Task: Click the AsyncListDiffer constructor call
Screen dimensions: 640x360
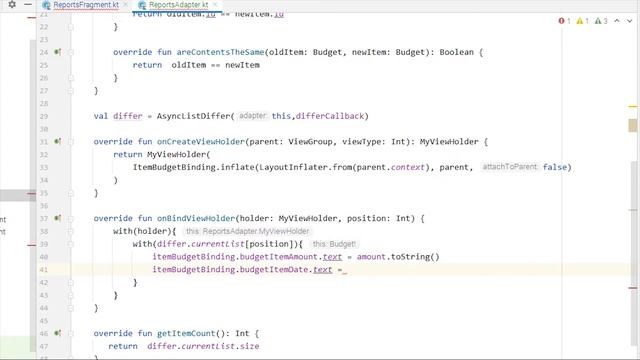Action: coord(193,116)
